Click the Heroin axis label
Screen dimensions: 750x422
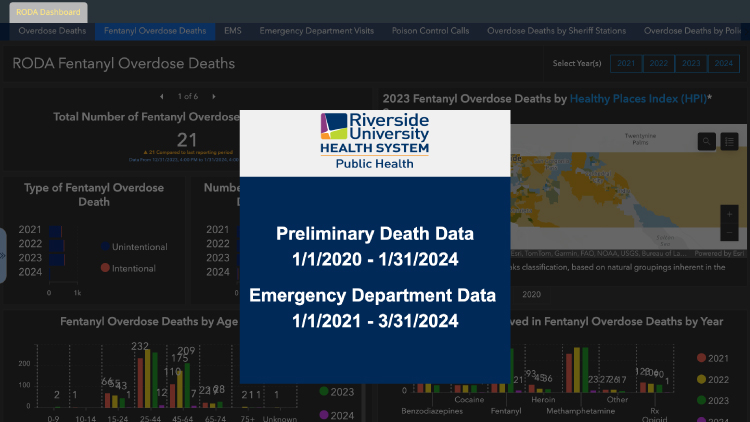coord(543,400)
